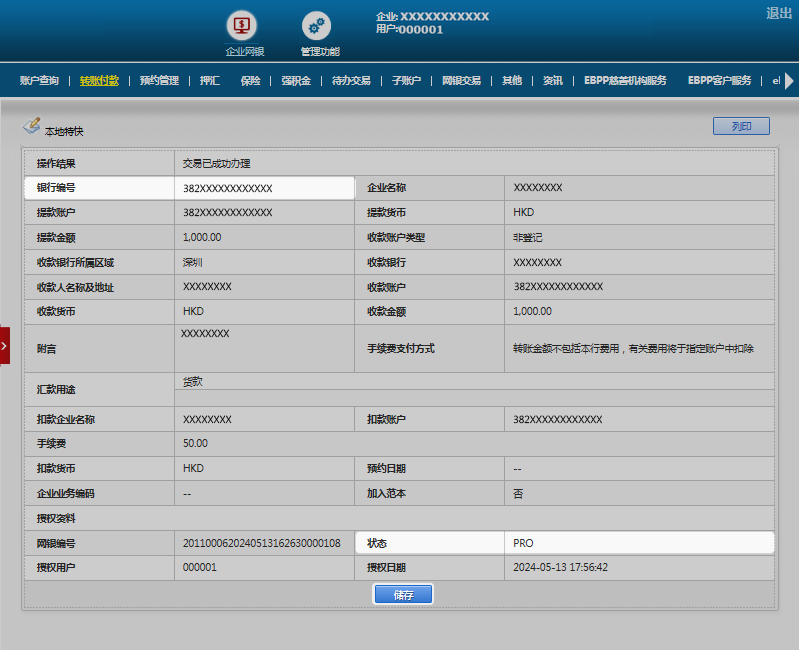The image size is (799, 650).
Task: Click the 附言 value XXXXXXXX
Action: click(205, 334)
